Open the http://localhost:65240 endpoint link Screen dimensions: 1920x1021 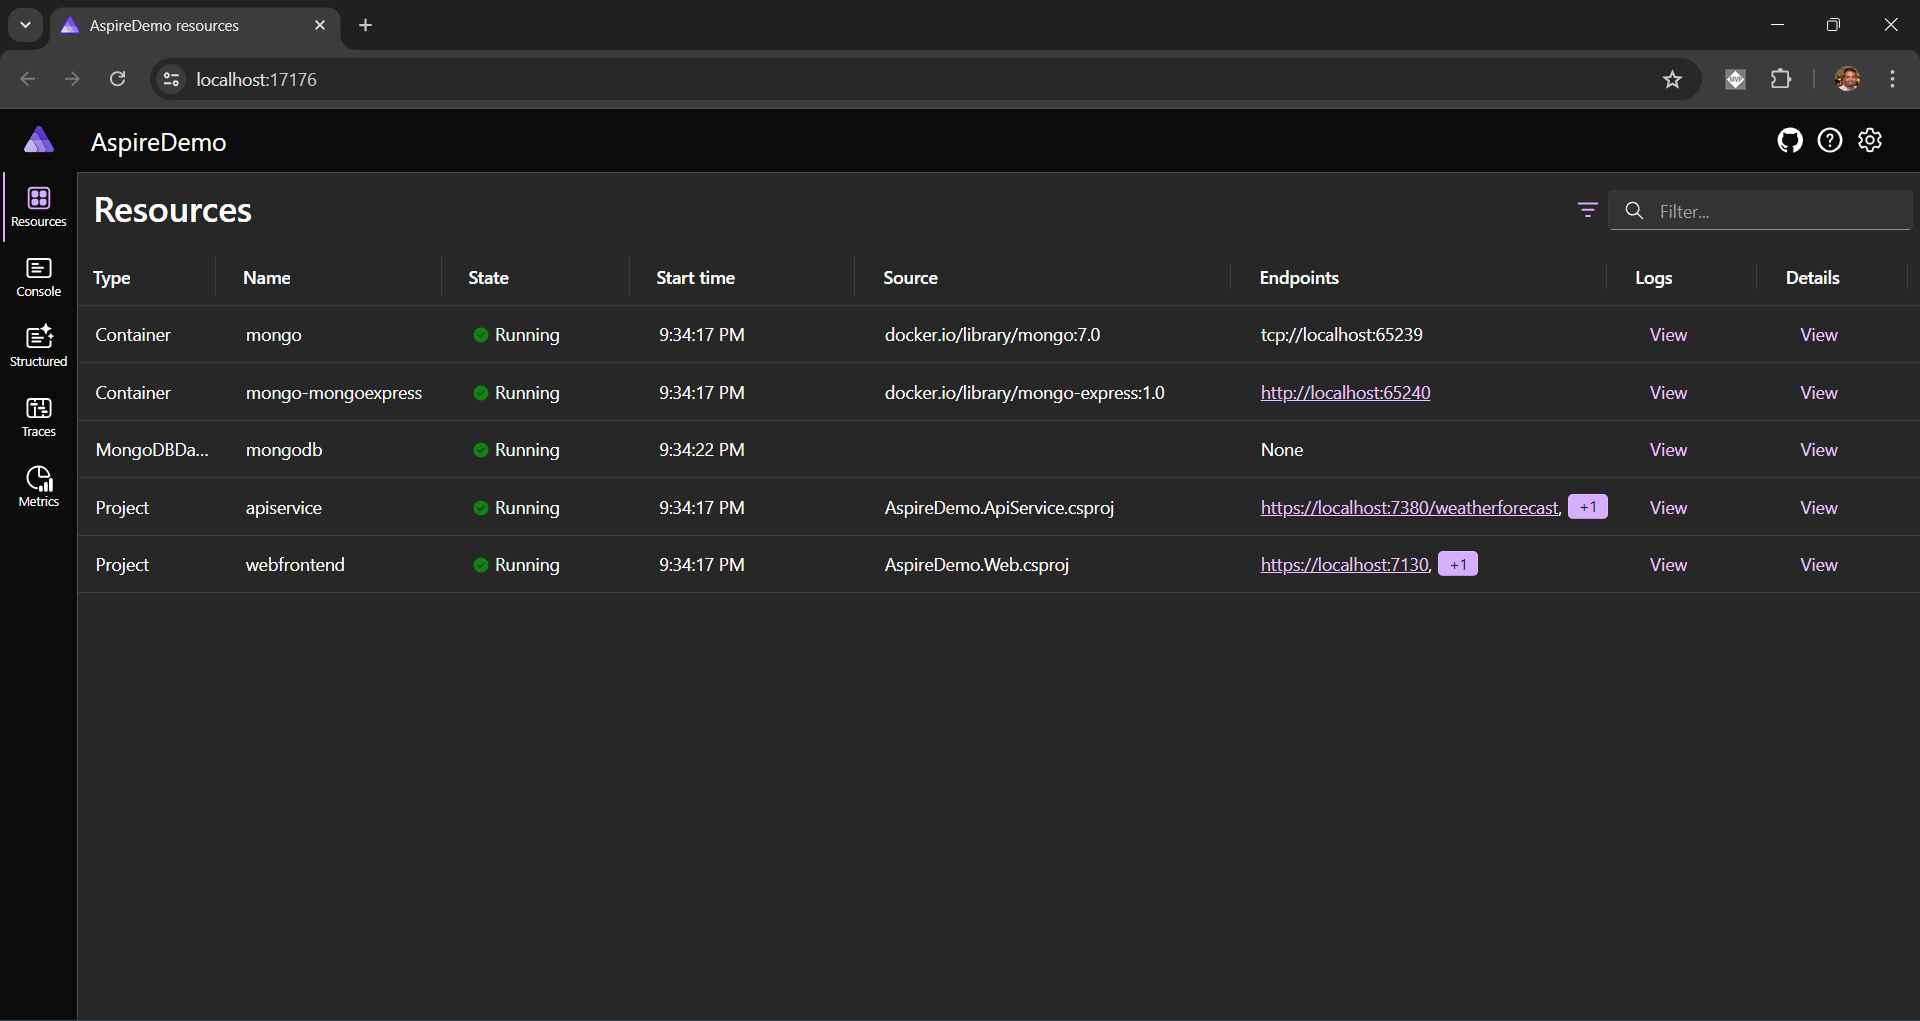click(1345, 393)
